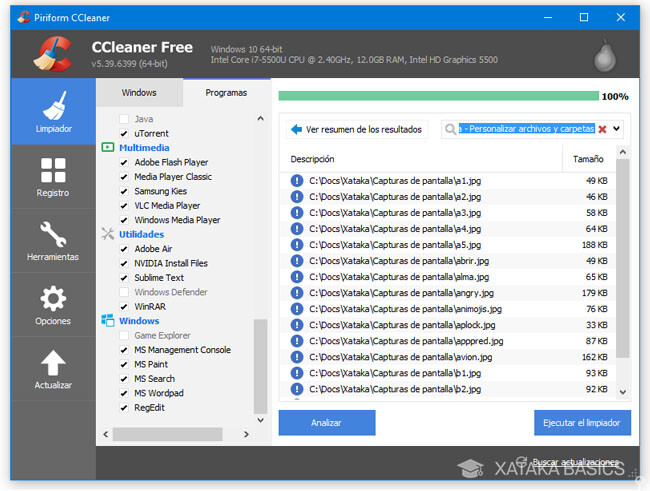The image size is (650, 491).
Task: Open the search filter dropdown arrow
Action: [x=616, y=129]
